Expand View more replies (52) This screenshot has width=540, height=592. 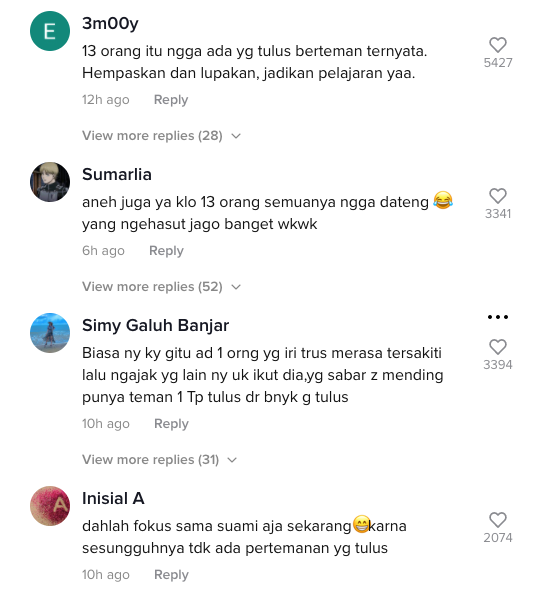(x=161, y=287)
